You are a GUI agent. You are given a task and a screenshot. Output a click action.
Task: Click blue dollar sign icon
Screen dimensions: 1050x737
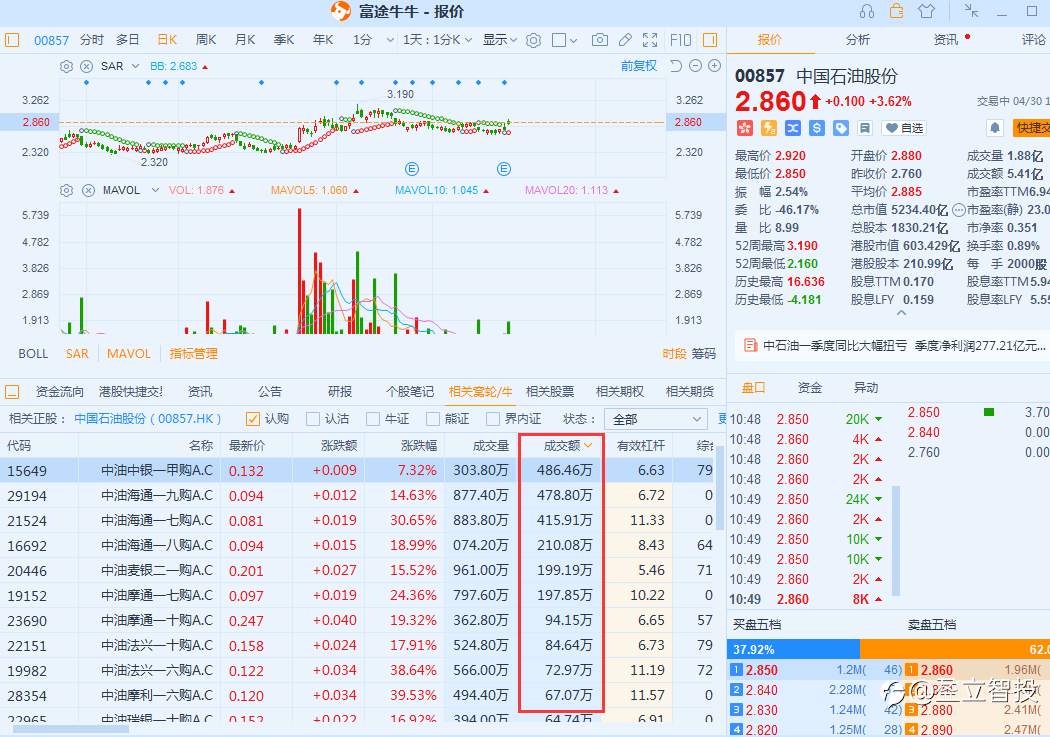coord(816,128)
